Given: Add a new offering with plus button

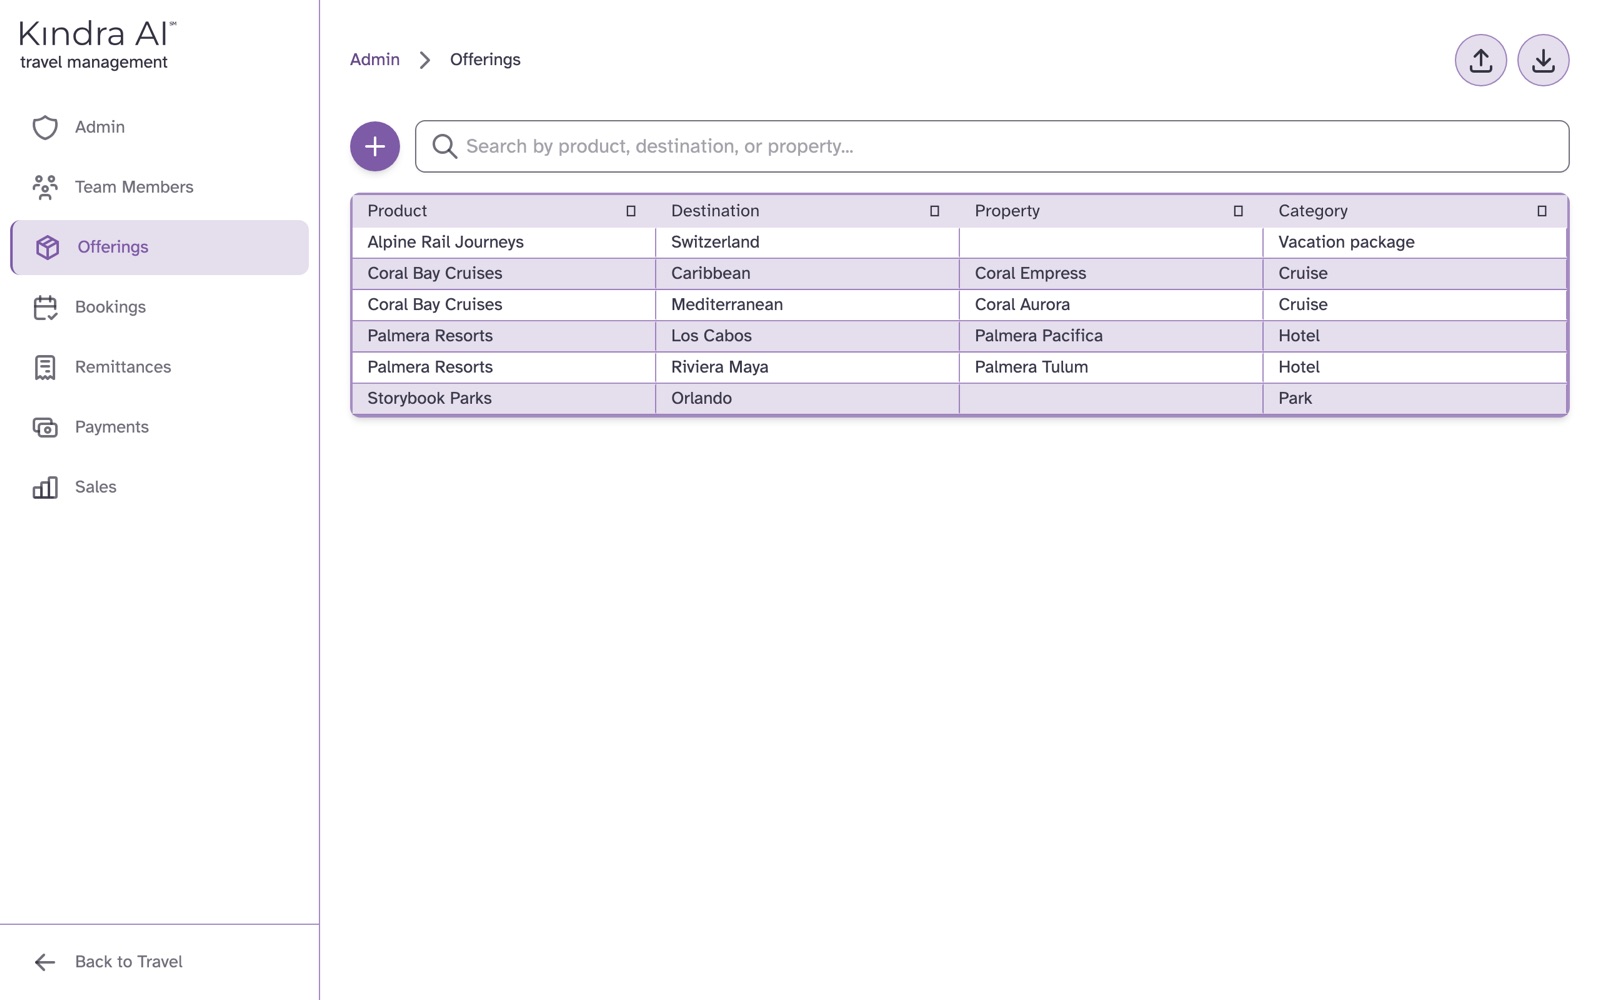Looking at the screenshot, I should click(375, 146).
